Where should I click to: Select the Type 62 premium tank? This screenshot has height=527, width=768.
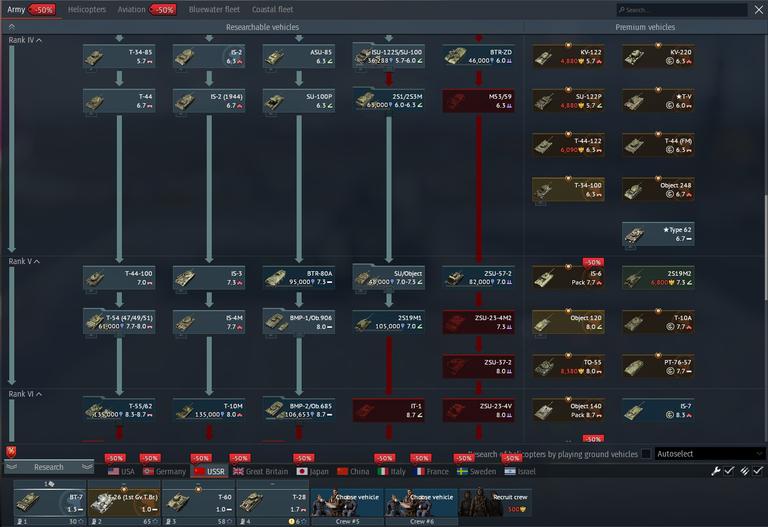coord(658,234)
